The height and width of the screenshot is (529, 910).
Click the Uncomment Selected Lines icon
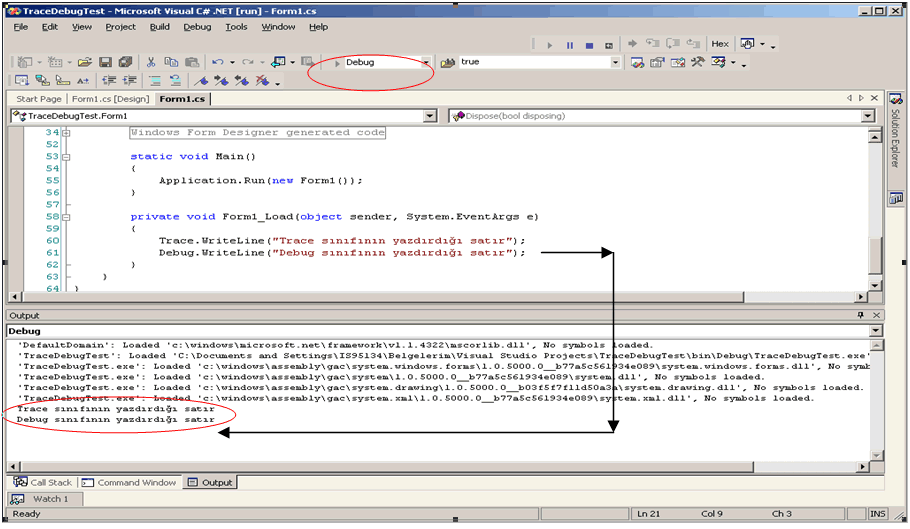pyautogui.click(x=175, y=81)
